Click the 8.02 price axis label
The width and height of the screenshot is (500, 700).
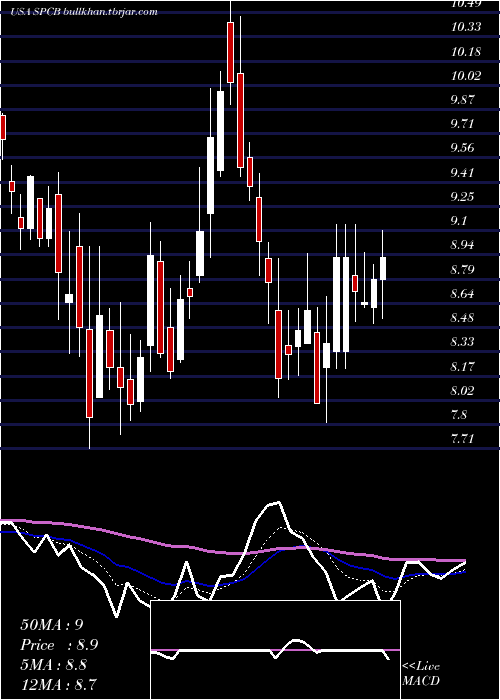[462, 390]
